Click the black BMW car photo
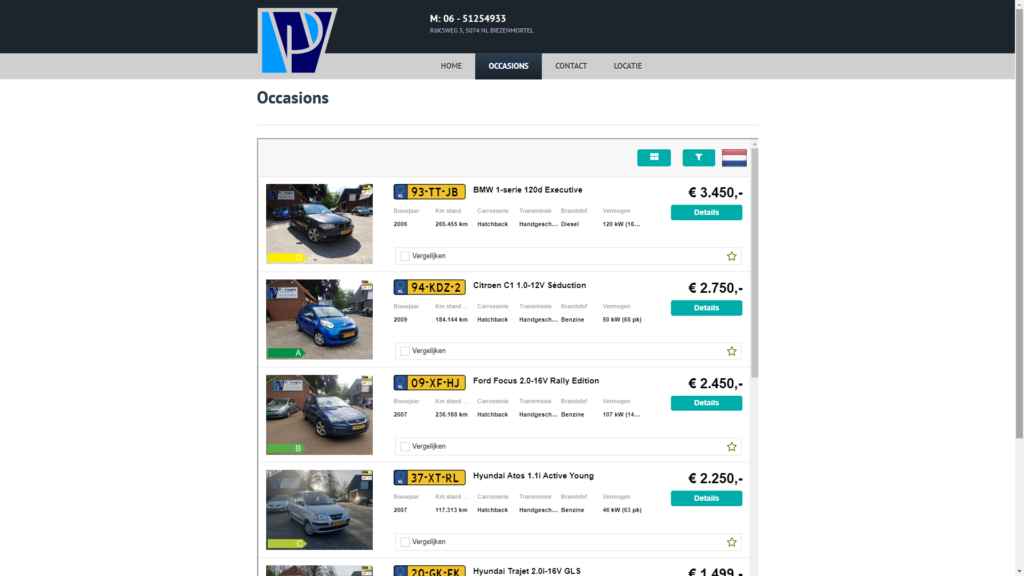The image size is (1024, 576). point(319,223)
